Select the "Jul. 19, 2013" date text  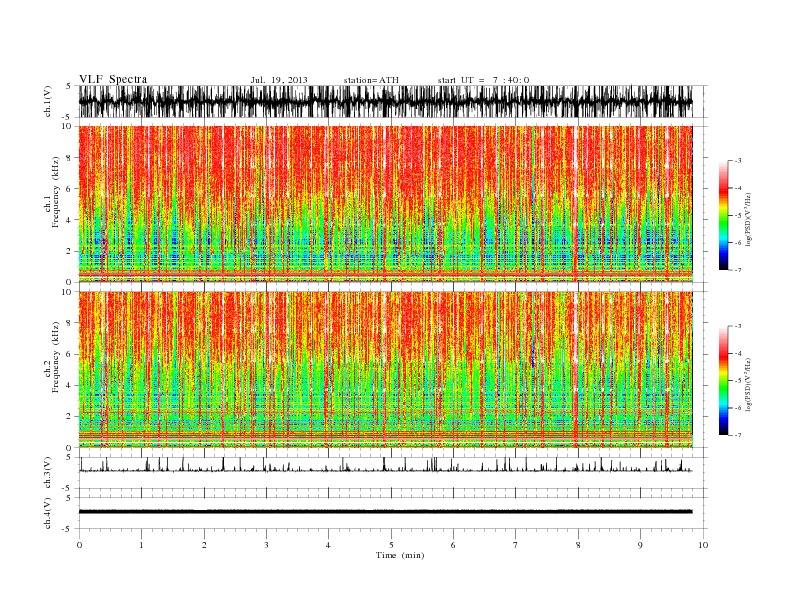click(279, 80)
